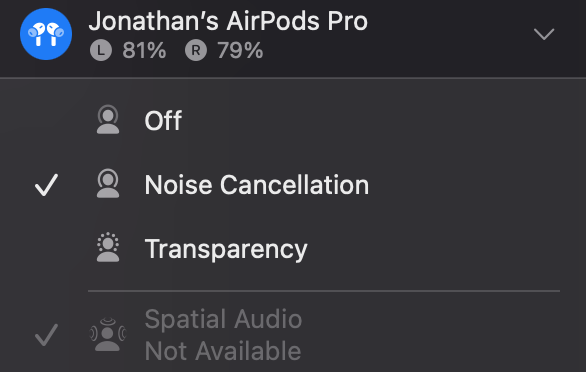586x372 pixels.
Task: Click the right earbud R battery indicator
Action: pyautogui.click(x=196, y=50)
